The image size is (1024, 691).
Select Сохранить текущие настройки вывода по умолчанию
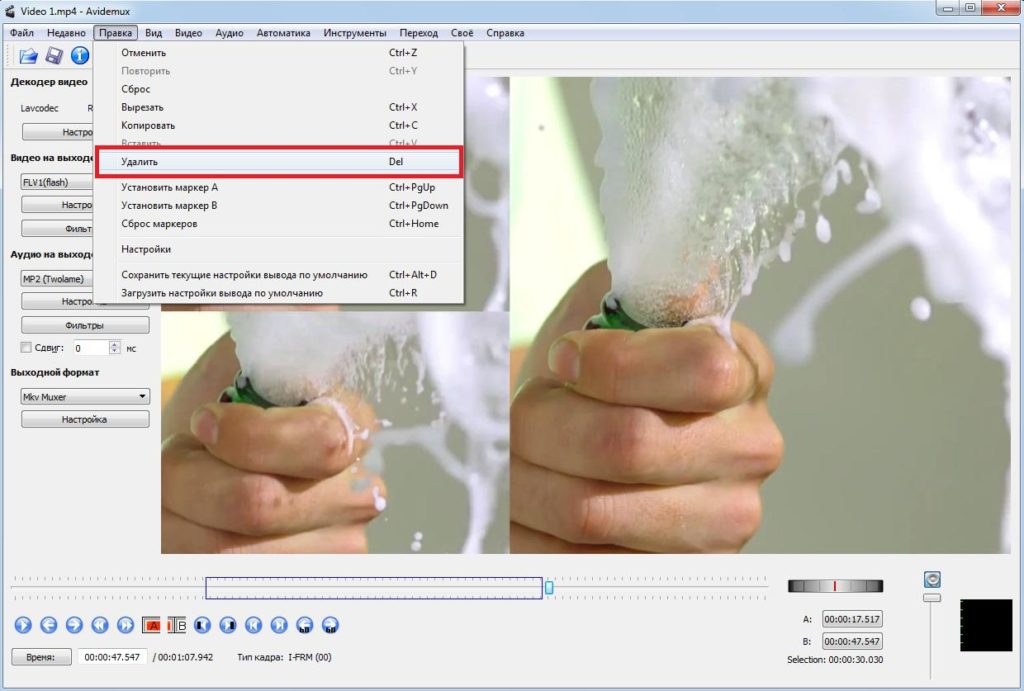279,275
